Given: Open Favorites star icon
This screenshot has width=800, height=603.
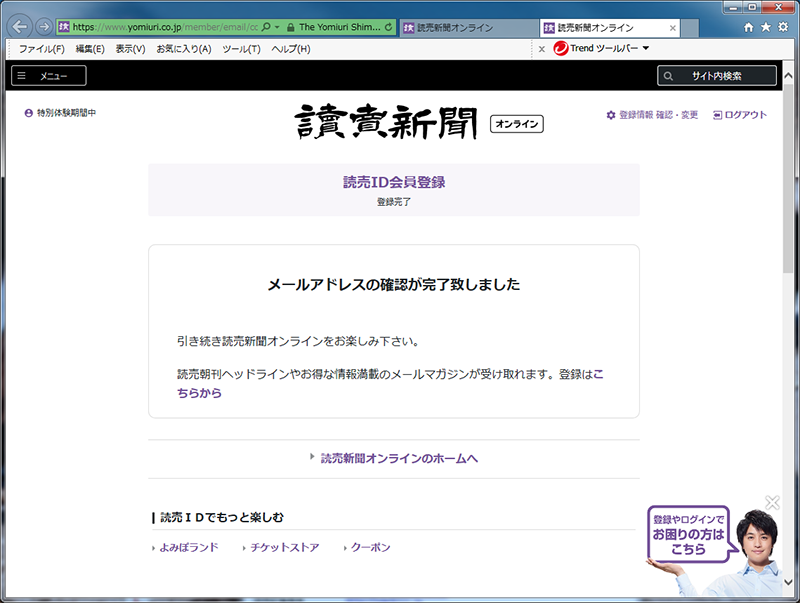Looking at the screenshot, I should pos(766,27).
